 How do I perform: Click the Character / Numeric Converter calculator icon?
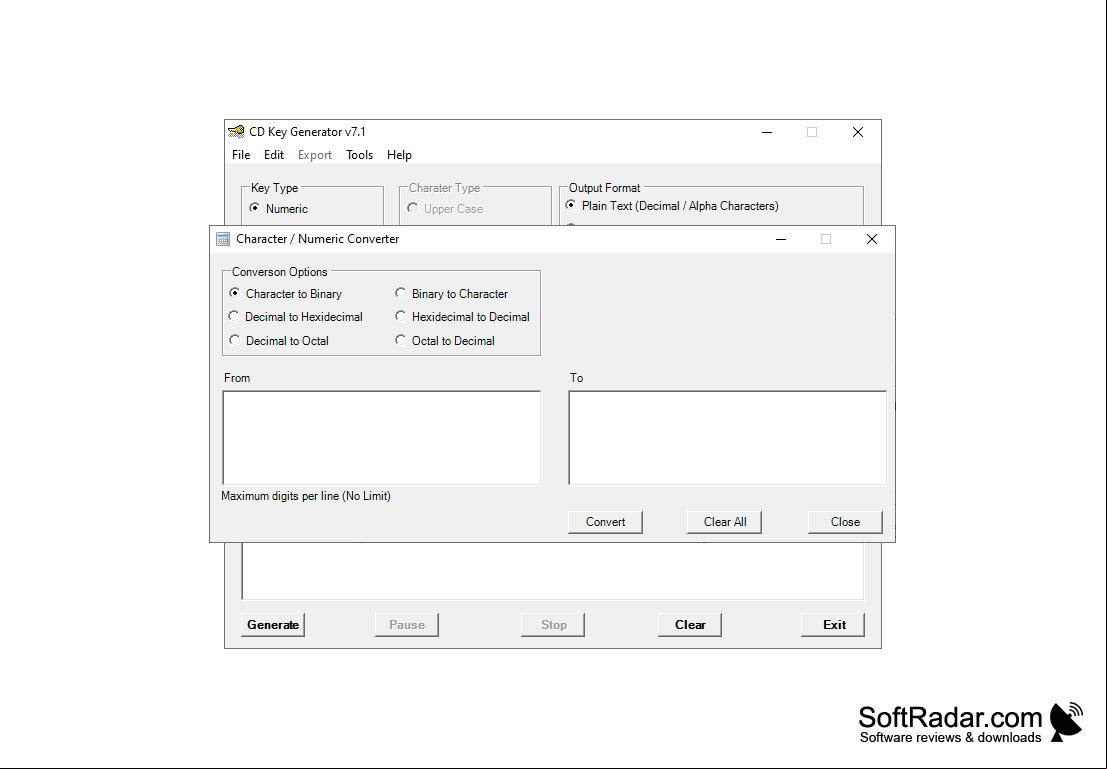coord(223,239)
